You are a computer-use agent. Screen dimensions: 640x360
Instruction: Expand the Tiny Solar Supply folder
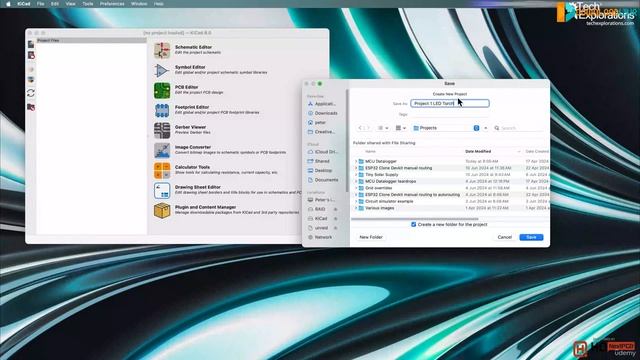356,175
